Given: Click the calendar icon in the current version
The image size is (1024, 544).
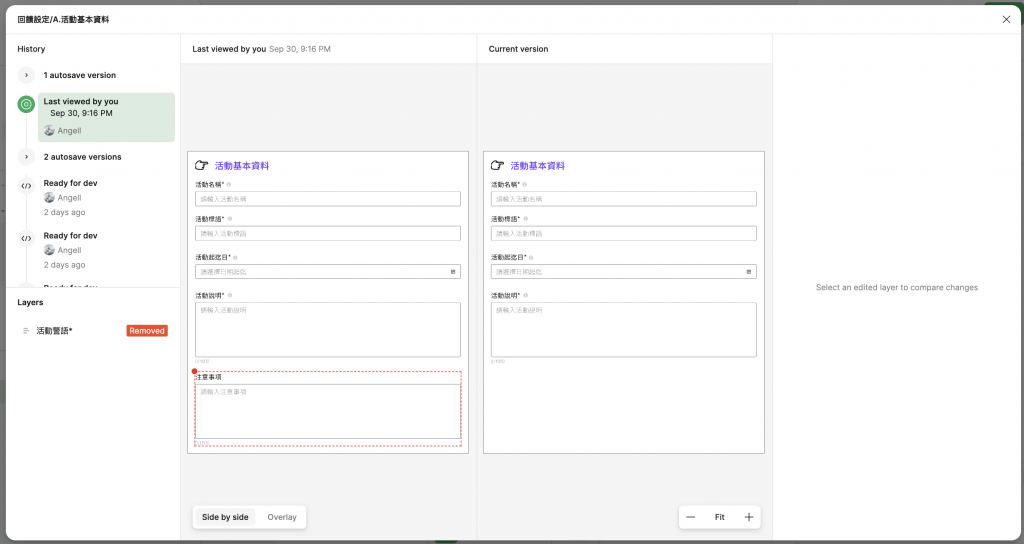Looking at the screenshot, I should point(749,272).
